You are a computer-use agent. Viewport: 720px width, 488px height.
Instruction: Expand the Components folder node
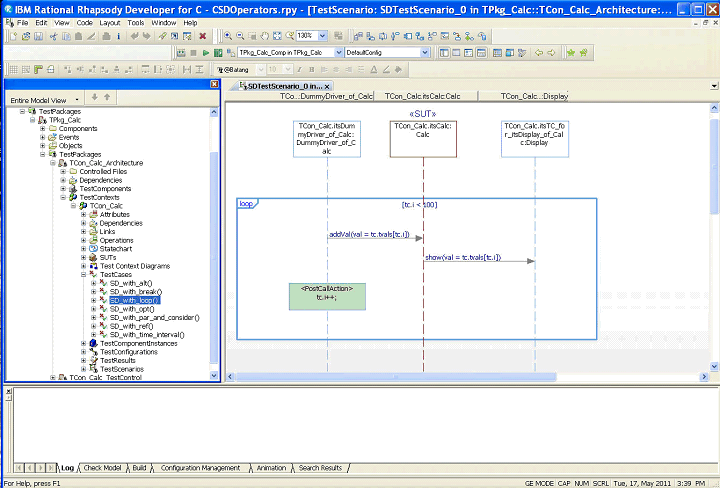tap(43, 129)
